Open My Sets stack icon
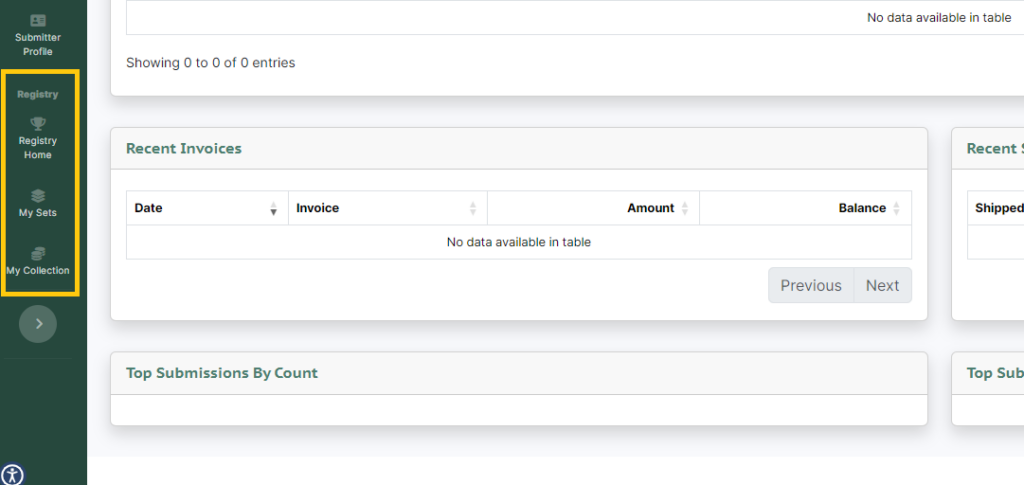Viewport: 1024px width, 485px height. [x=38, y=196]
